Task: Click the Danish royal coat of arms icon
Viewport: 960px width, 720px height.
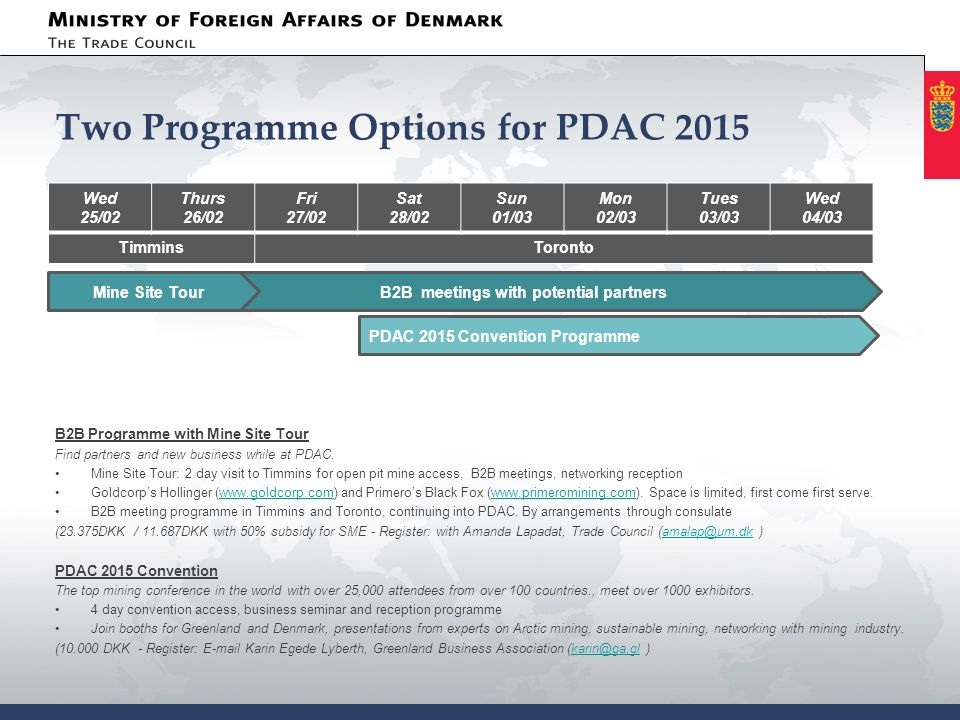Action: [942, 106]
